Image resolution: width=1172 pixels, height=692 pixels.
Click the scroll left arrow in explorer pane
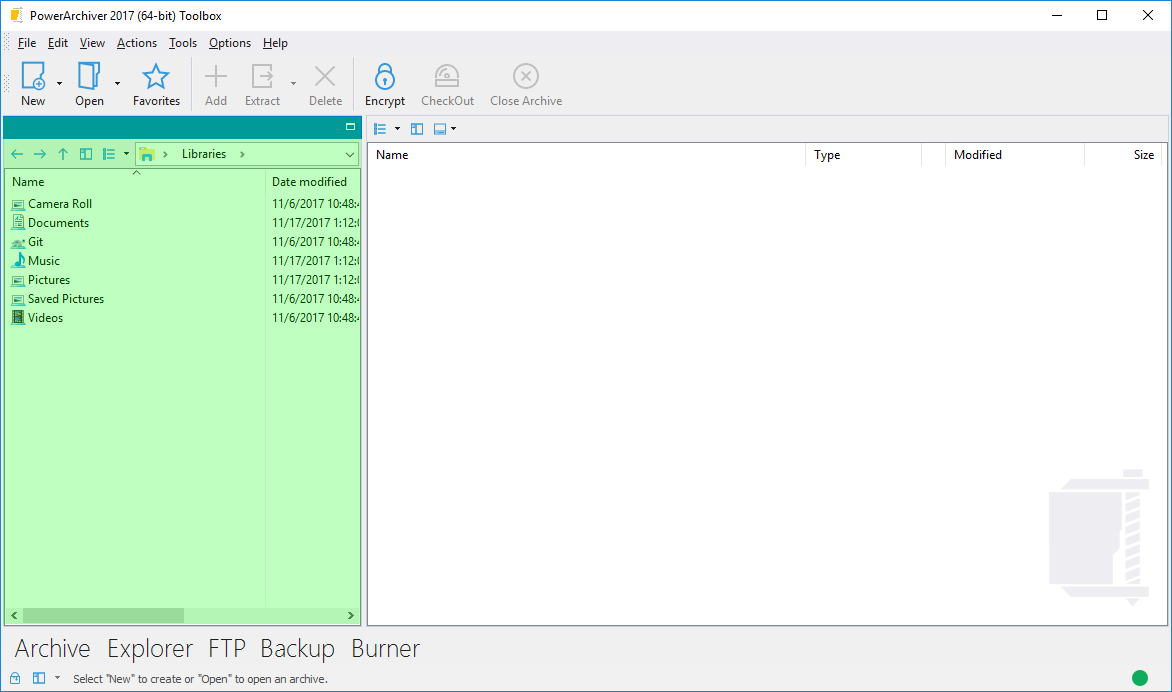[14, 616]
